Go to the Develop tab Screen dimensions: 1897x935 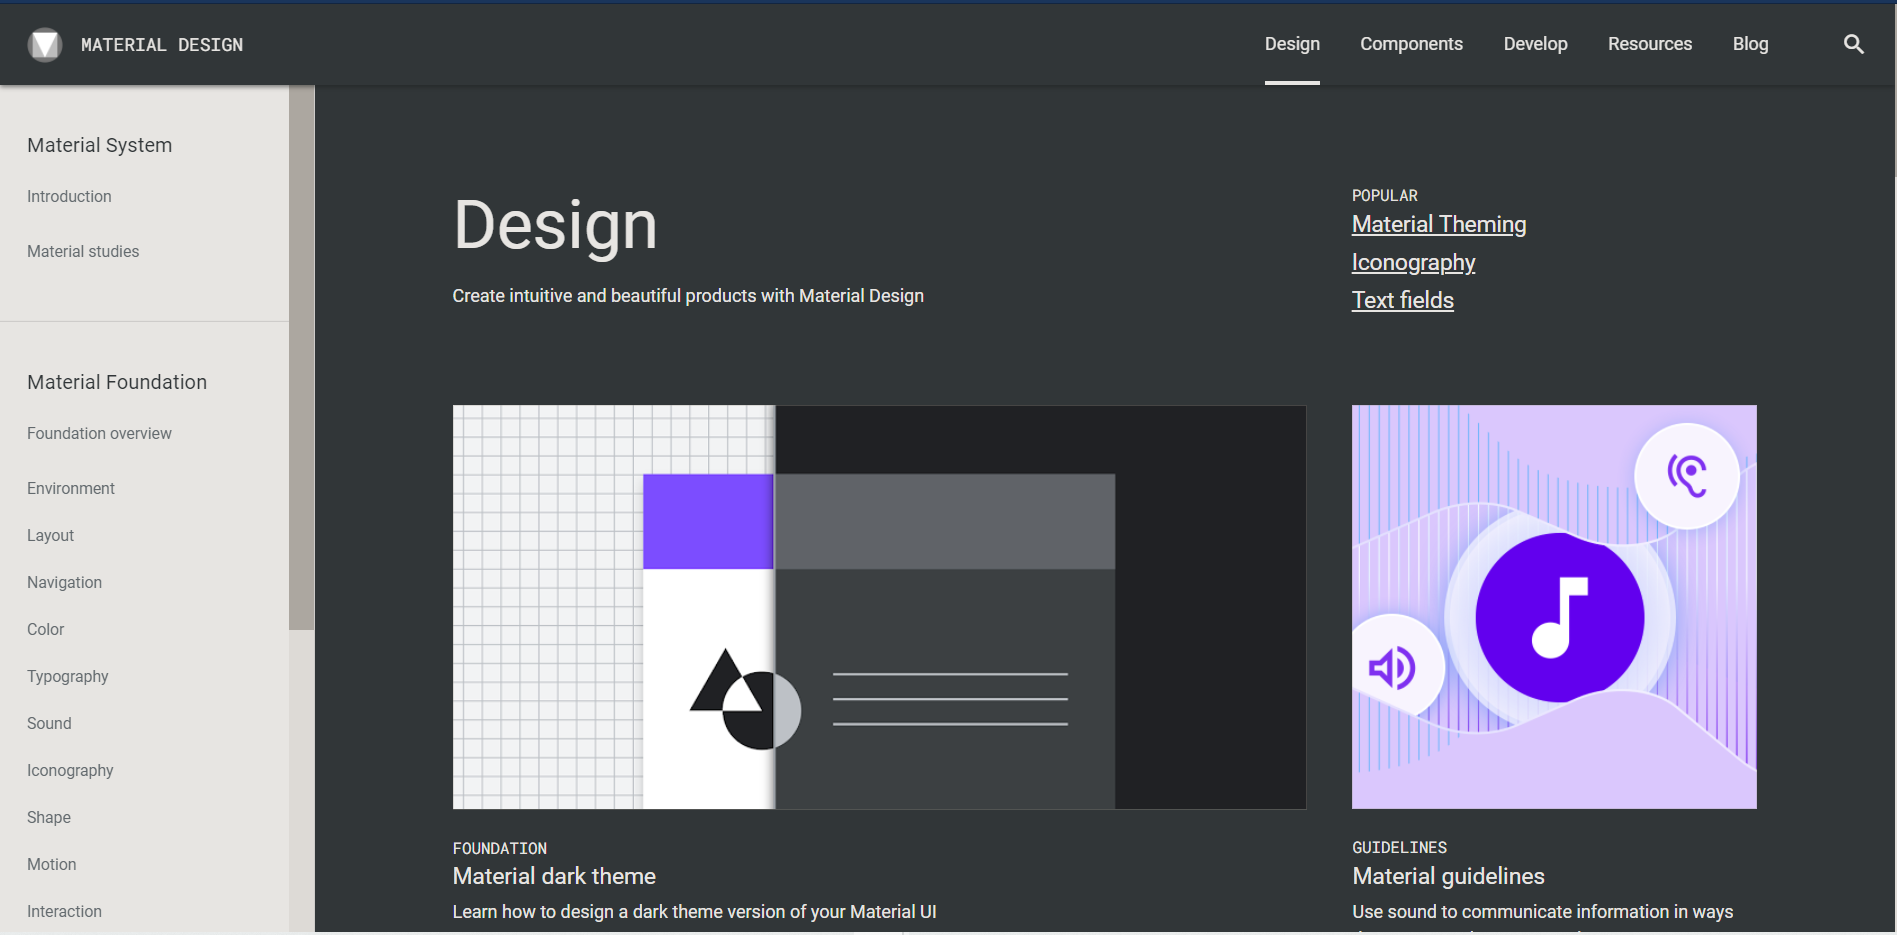[1535, 44]
